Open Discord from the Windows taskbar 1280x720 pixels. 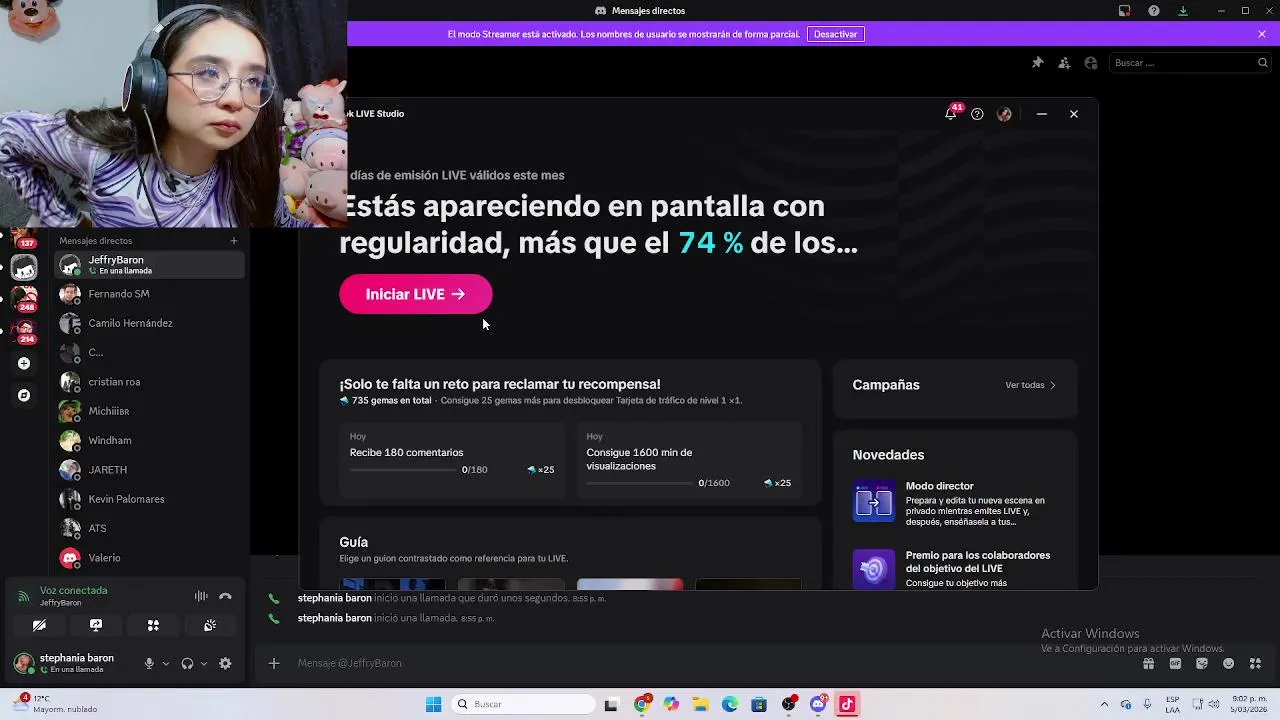[x=818, y=704]
